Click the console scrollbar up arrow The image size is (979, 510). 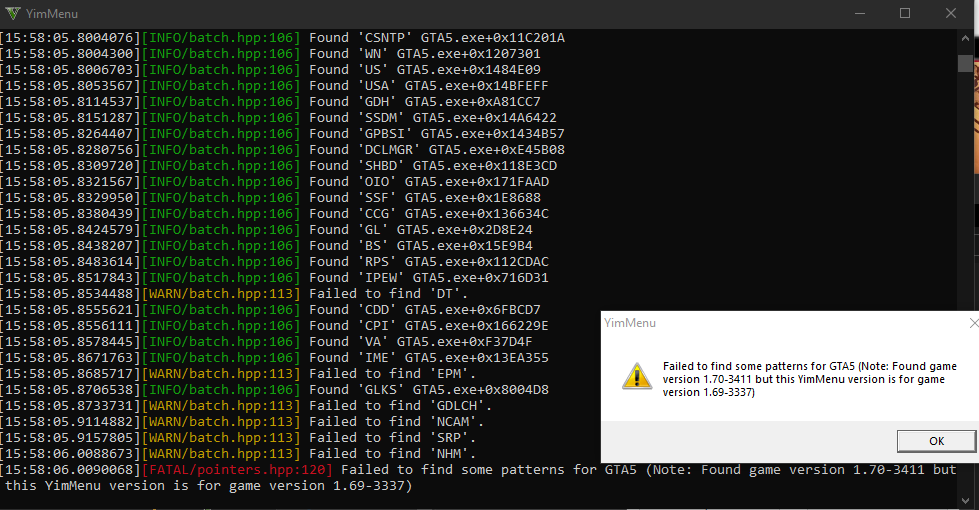[x=965, y=38]
